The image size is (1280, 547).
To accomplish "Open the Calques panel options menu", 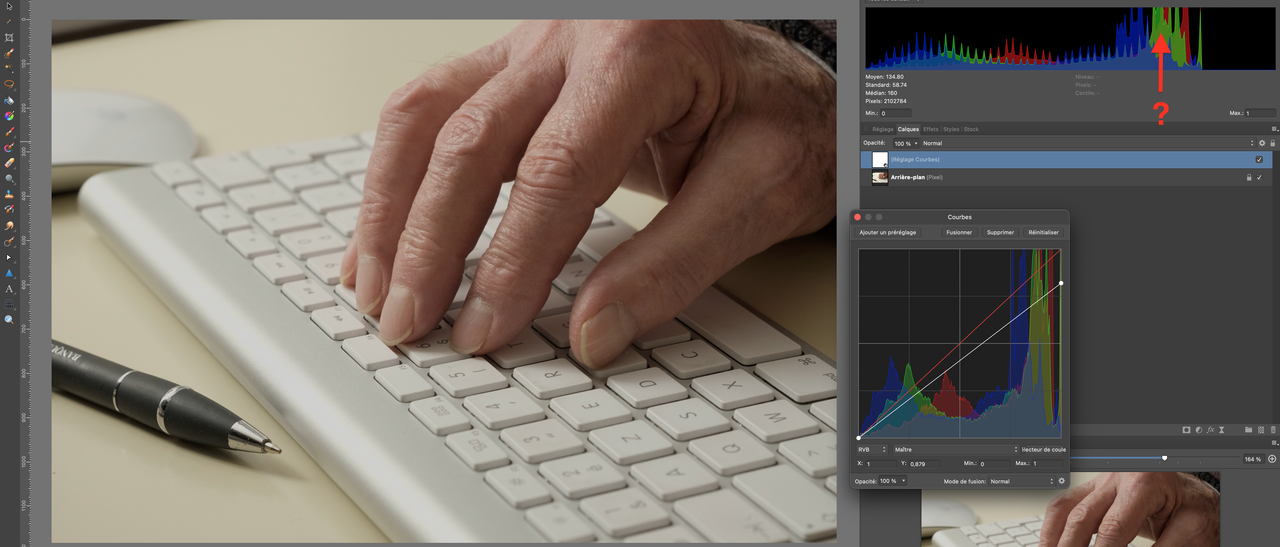I will click(1274, 129).
